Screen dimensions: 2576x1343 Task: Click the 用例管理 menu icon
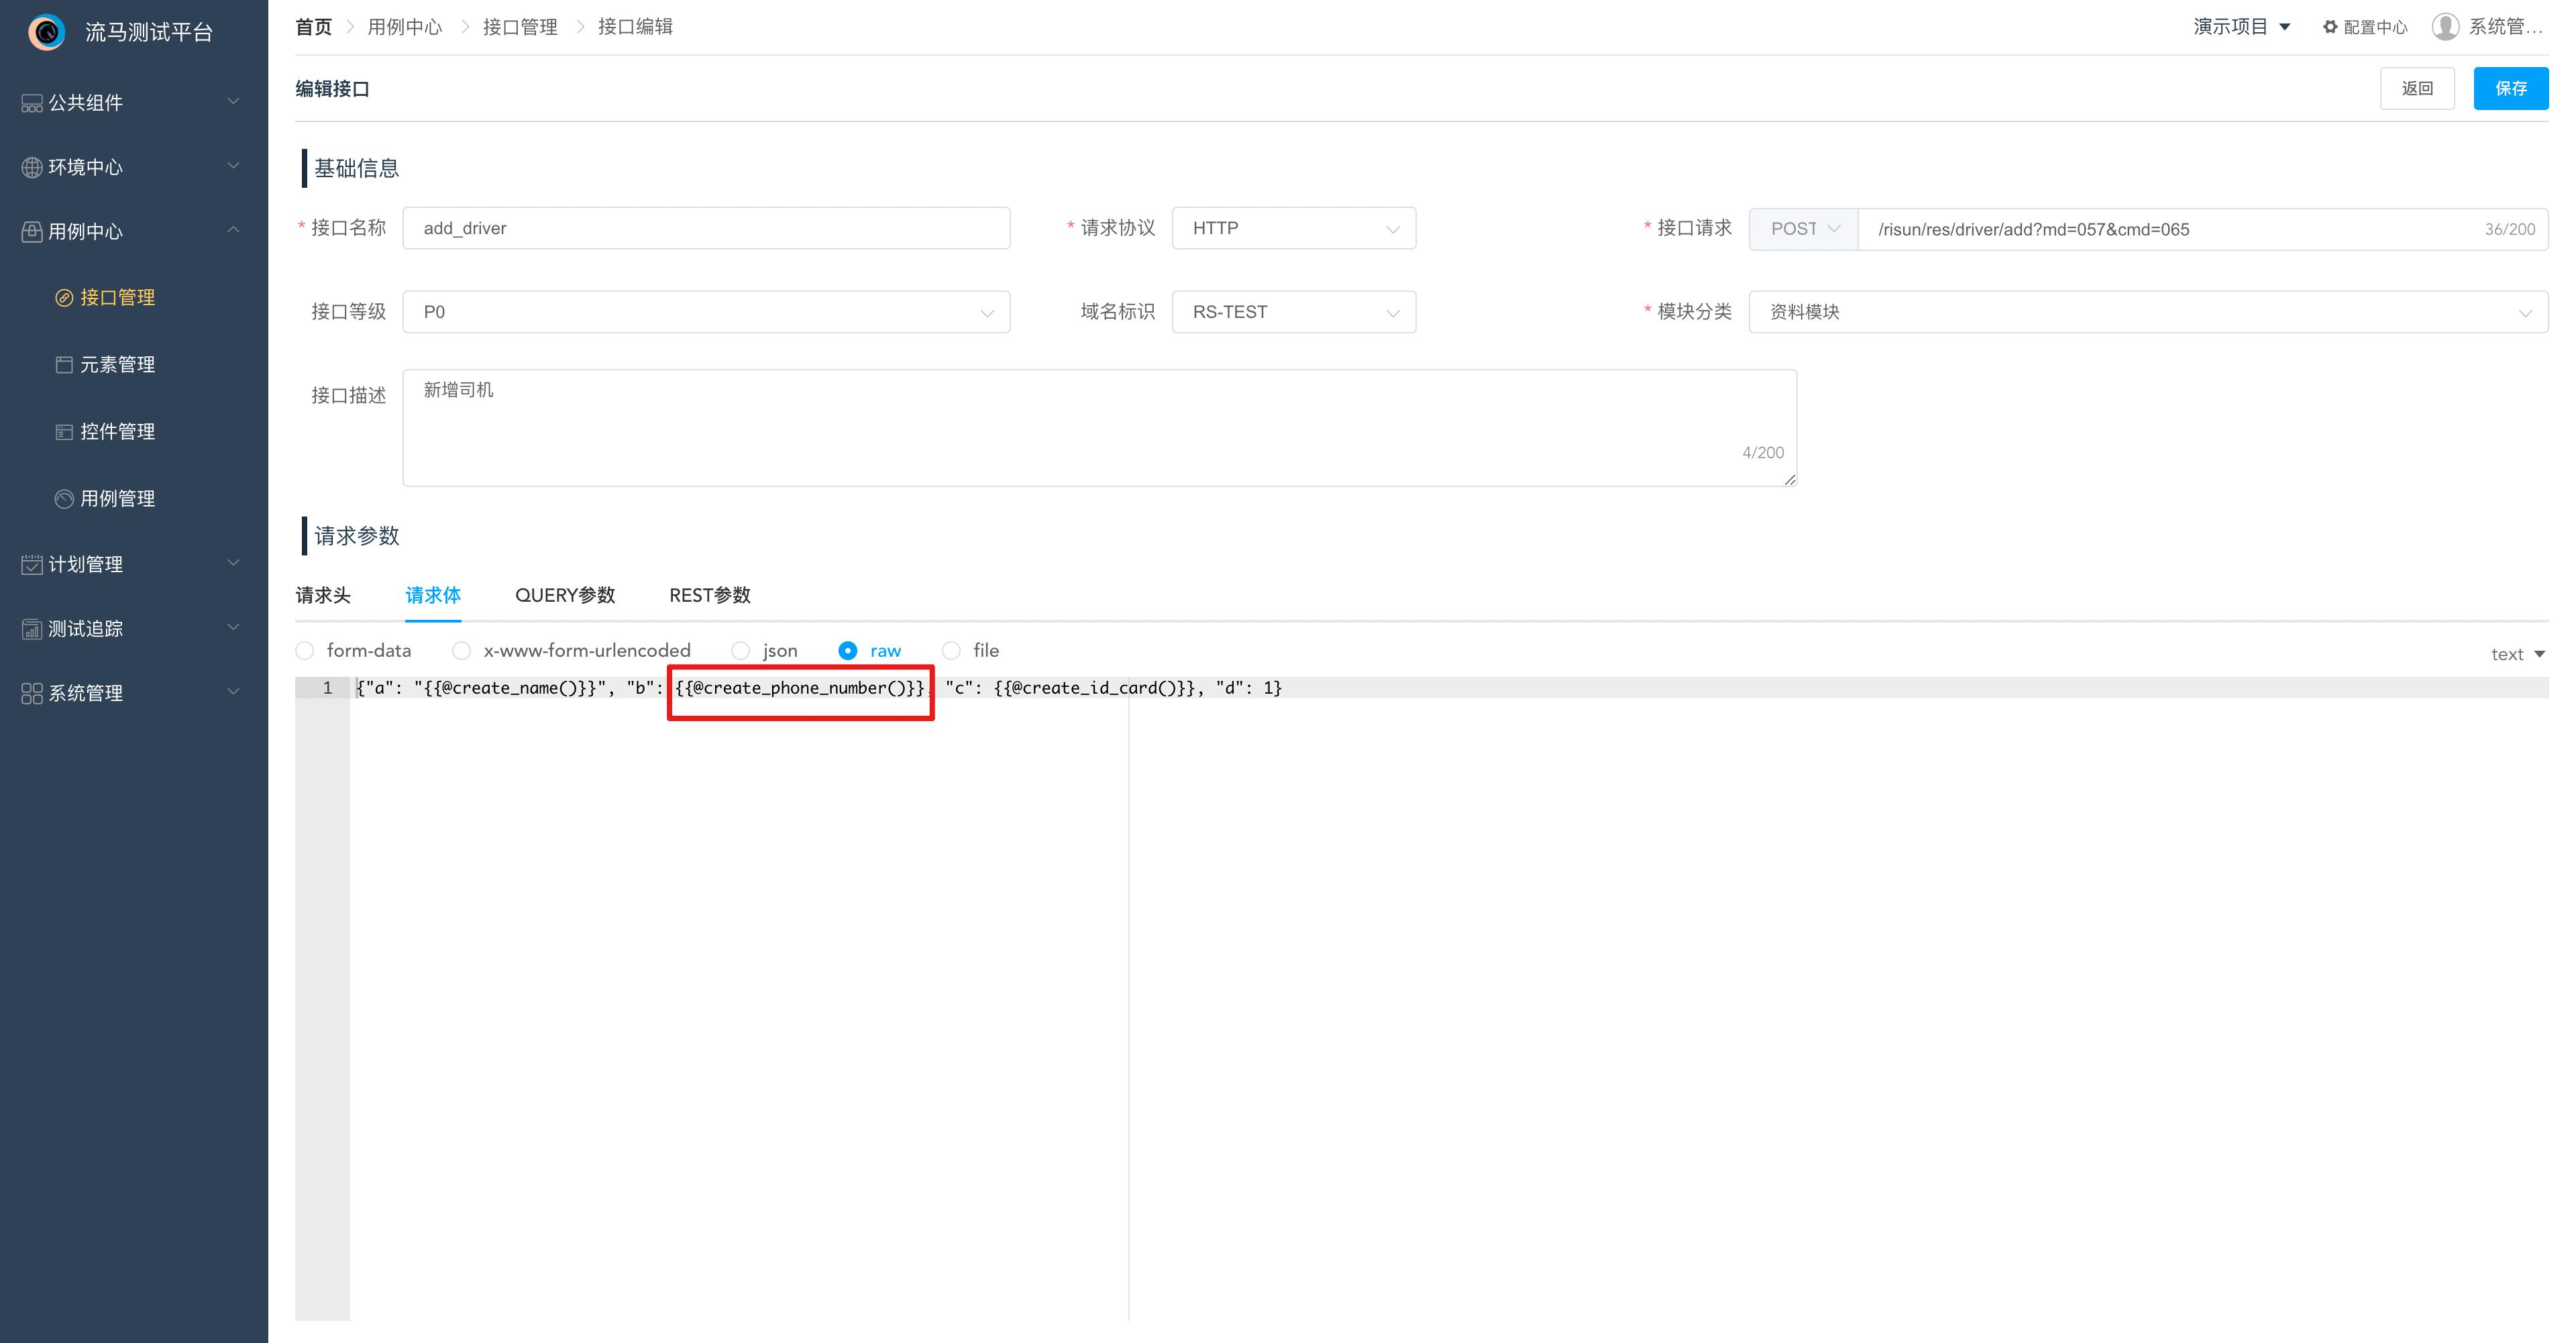coord(64,499)
